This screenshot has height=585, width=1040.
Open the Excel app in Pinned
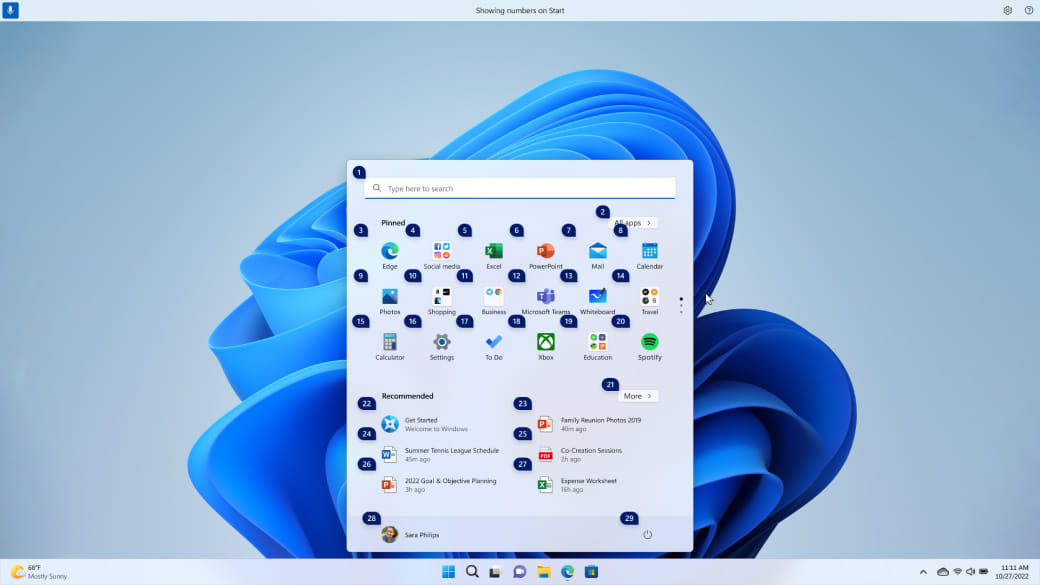pyautogui.click(x=494, y=252)
